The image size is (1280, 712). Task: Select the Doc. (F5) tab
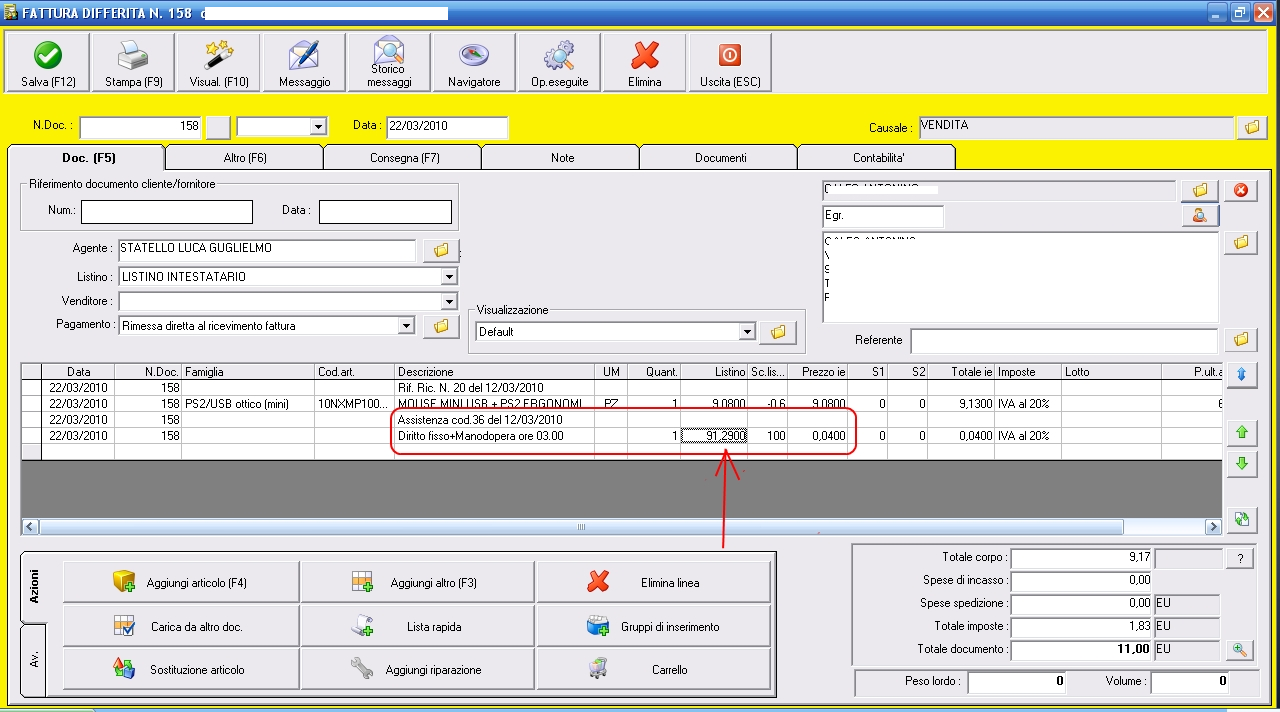(86, 158)
